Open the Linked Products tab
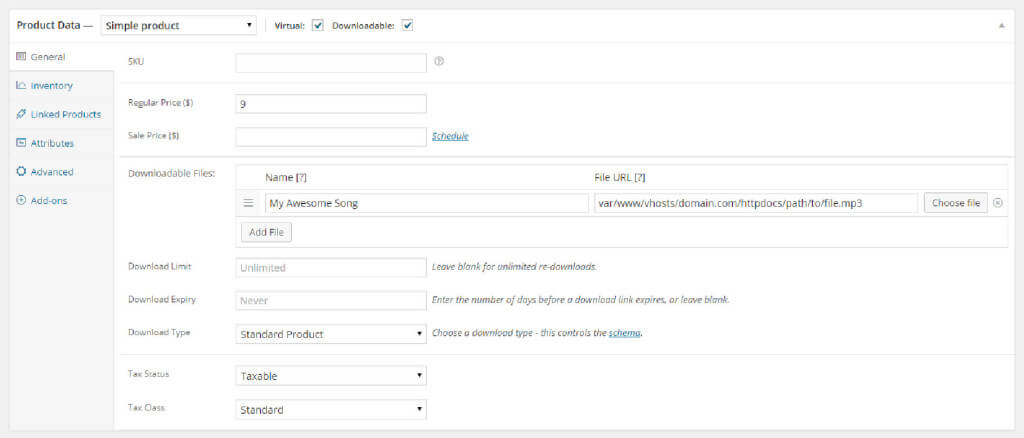The image size is (1024, 438). coord(62,114)
